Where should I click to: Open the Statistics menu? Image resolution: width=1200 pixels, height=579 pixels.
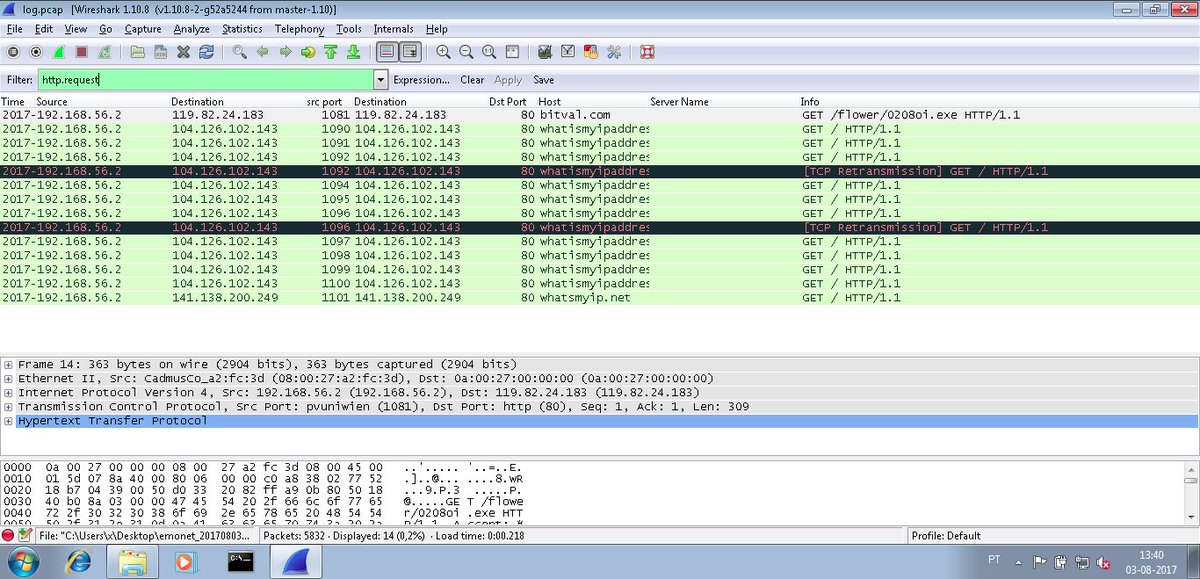coord(243,29)
